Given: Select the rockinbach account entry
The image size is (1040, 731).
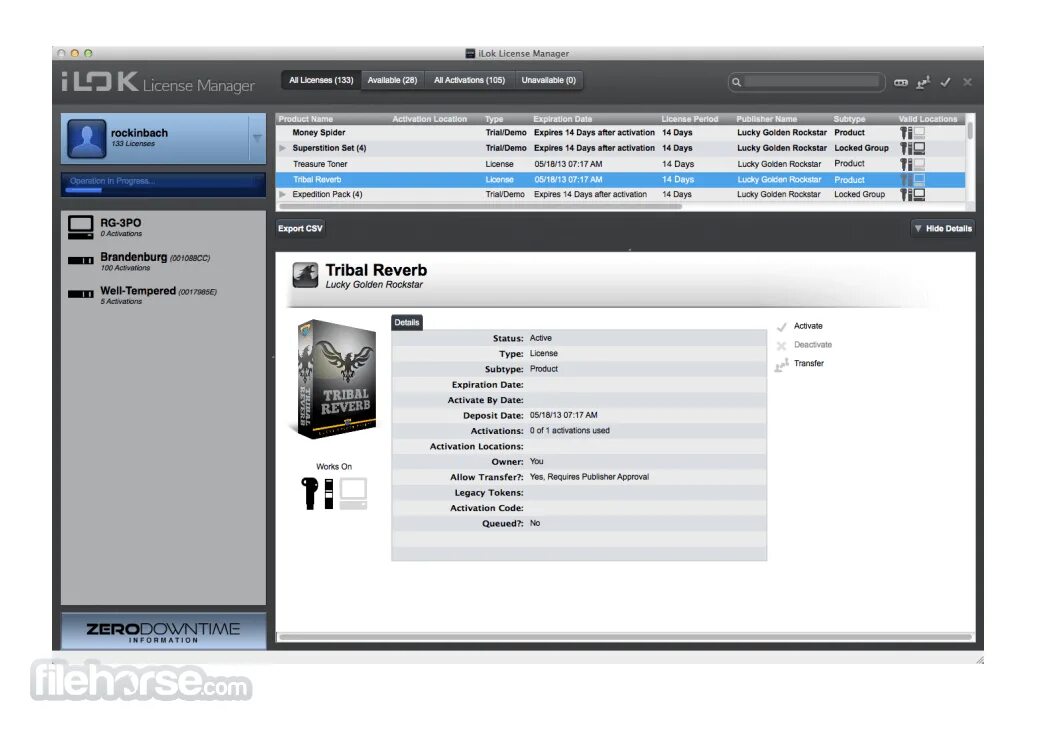Looking at the screenshot, I should pyautogui.click(x=163, y=138).
